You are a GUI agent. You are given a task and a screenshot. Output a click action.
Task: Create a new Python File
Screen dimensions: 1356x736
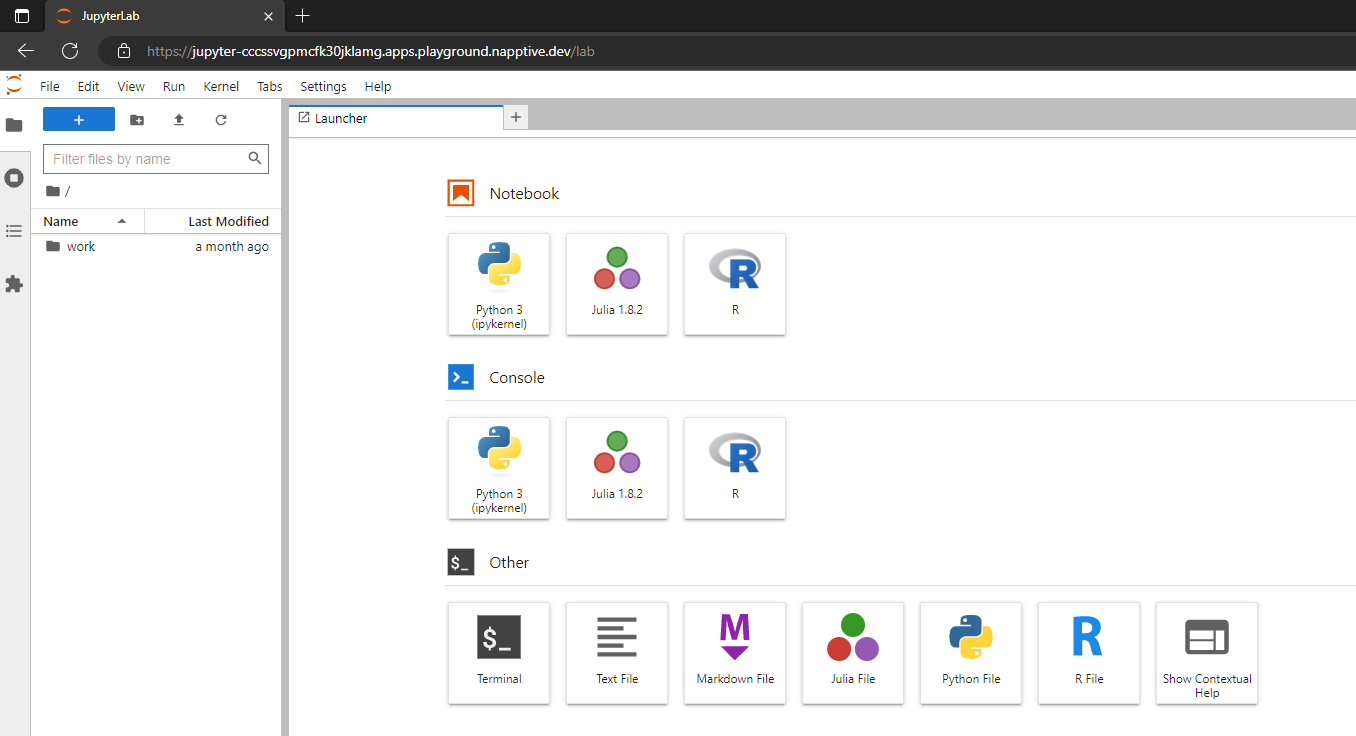click(x=971, y=653)
